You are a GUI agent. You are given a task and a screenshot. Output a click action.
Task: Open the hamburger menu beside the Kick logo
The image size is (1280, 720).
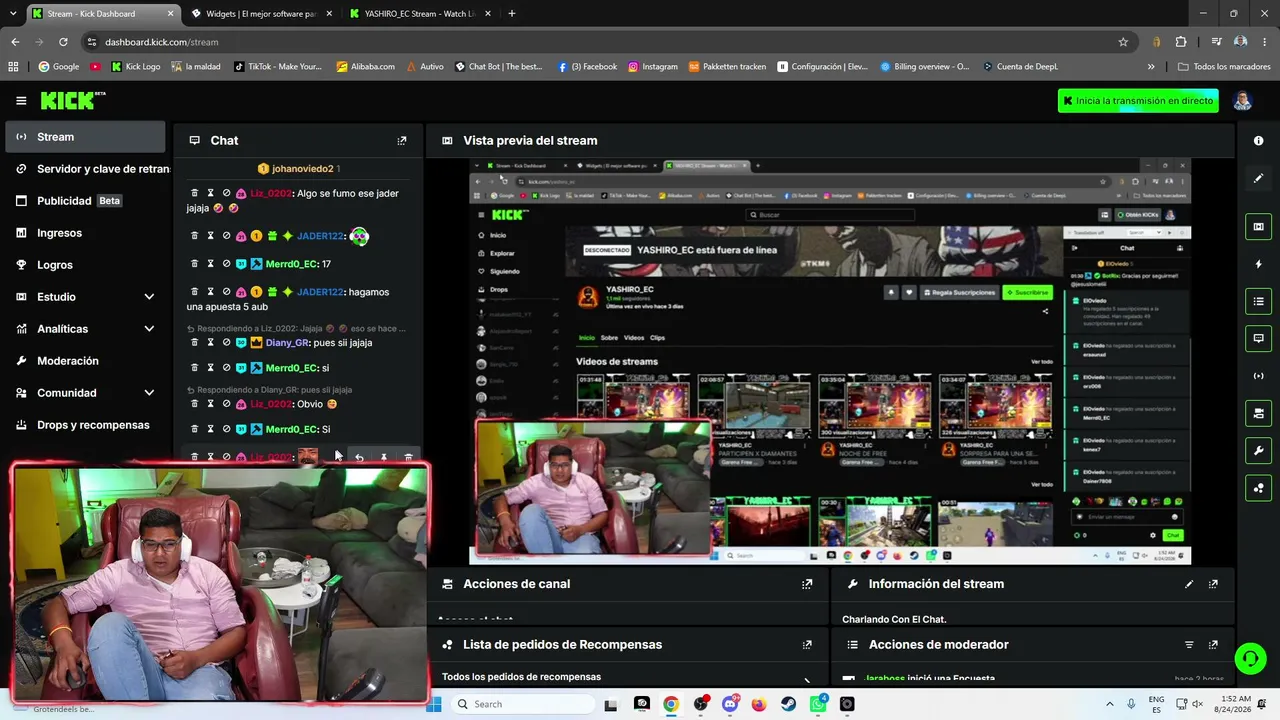[x=21, y=101]
